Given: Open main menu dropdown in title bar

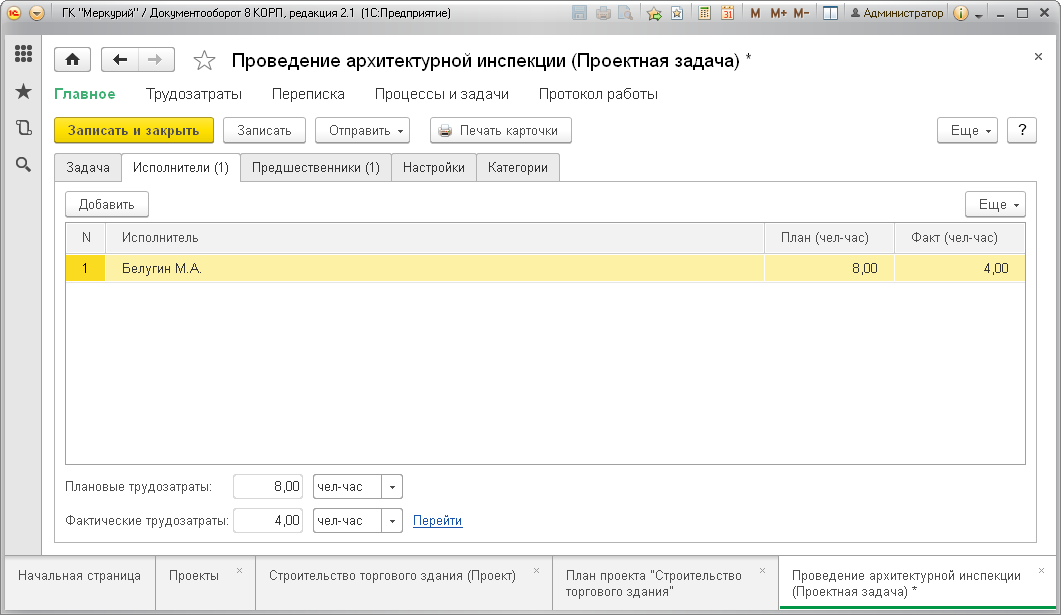Looking at the screenshot, I should coord(37,13).
